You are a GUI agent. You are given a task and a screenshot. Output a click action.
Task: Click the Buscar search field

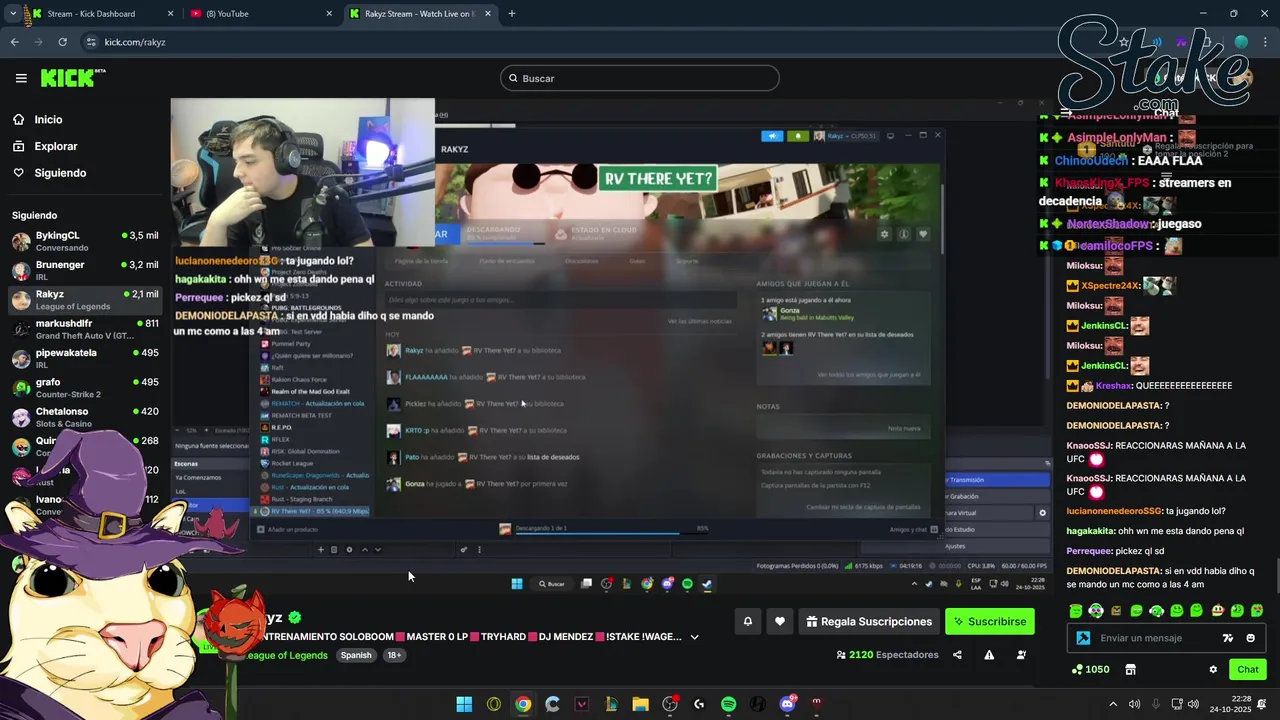pyautogui.click(x=640, y=78)
